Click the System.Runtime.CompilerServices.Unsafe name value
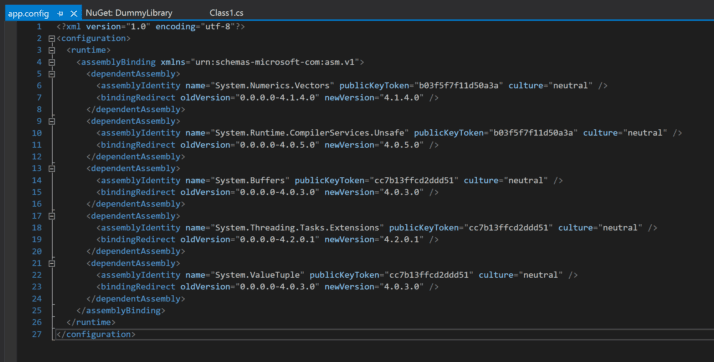Viewport: 714px width, 362px height. point(309,133)
